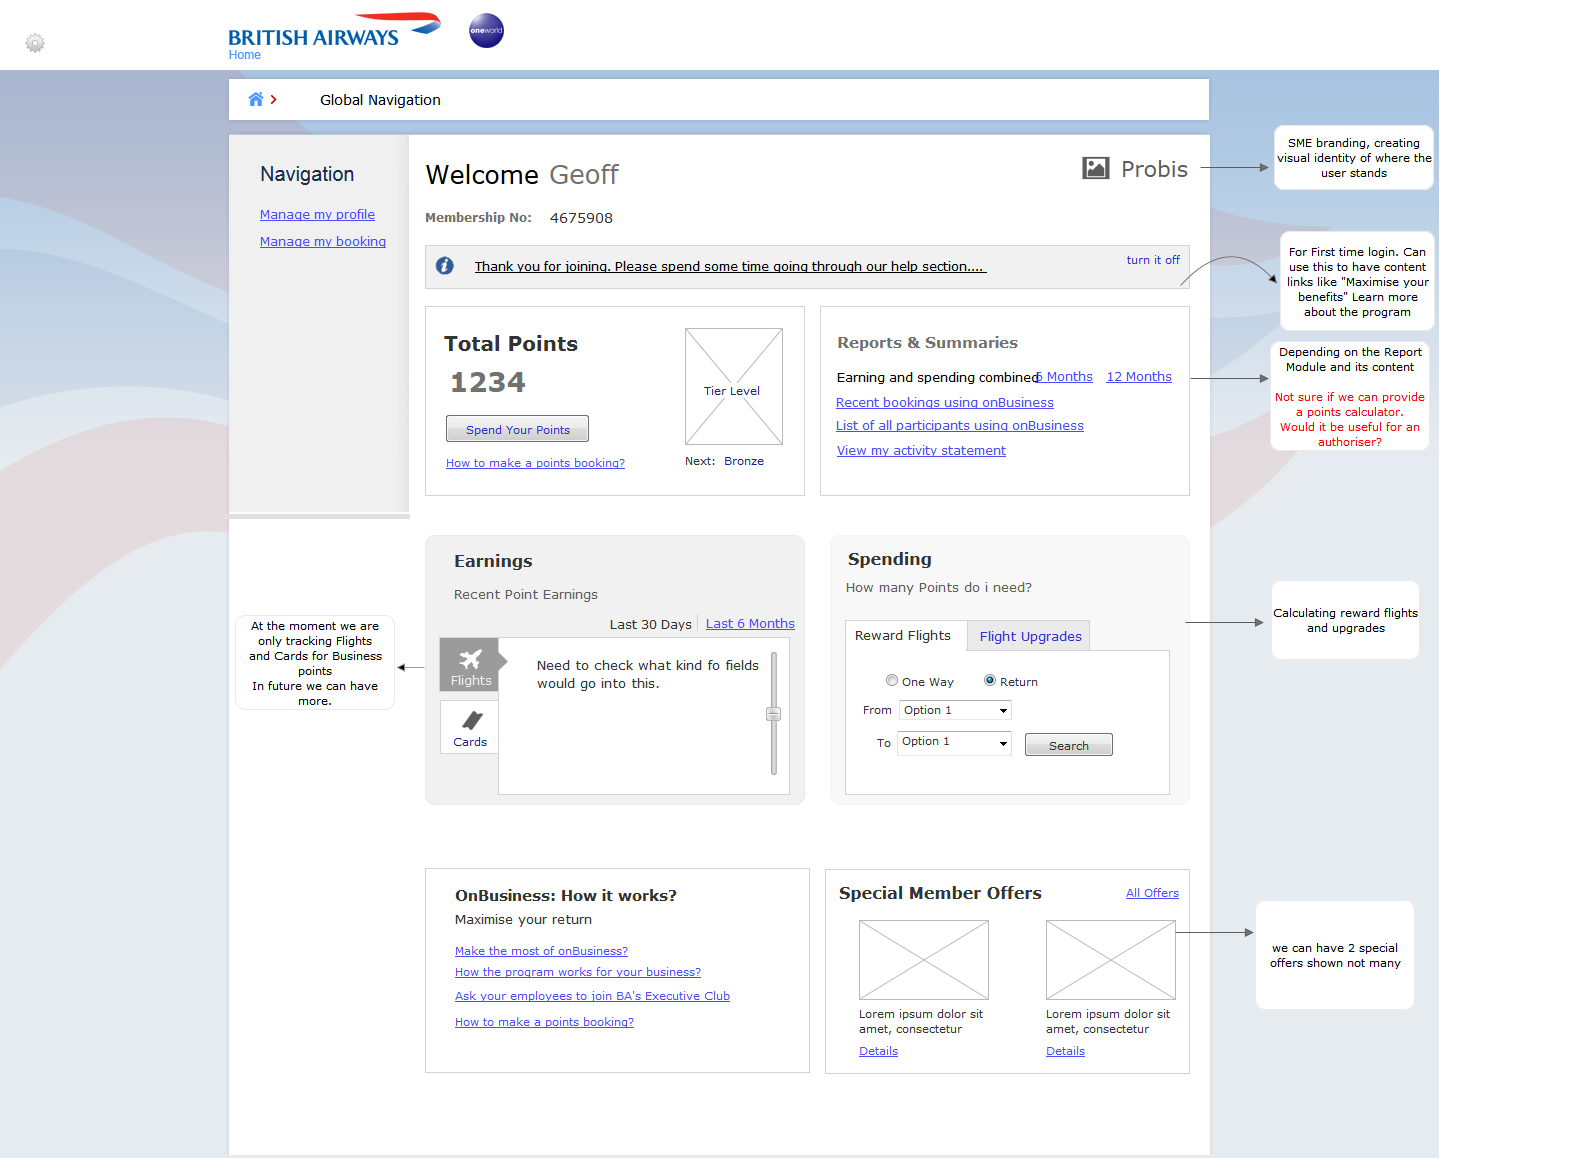
Task: Open How to make a points booking in OnBusiness section
Action: click(x=544, y=1022)
